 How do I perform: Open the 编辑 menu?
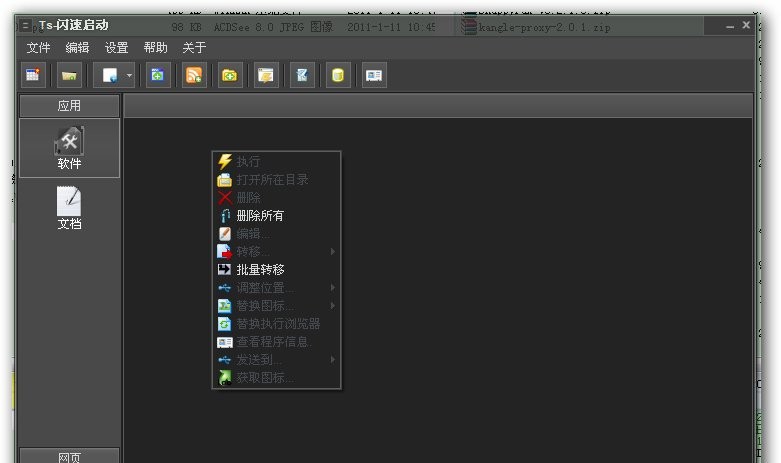77,48
